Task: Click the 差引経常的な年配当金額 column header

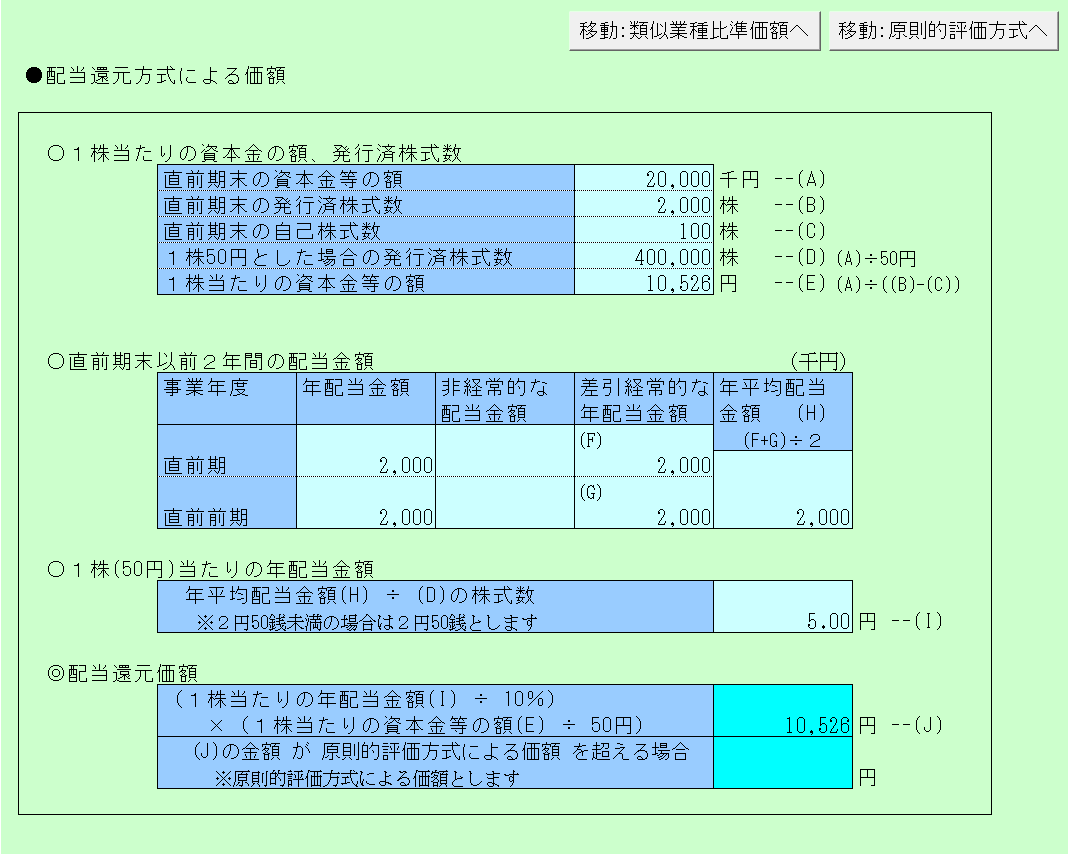Action: click(644, 399)
